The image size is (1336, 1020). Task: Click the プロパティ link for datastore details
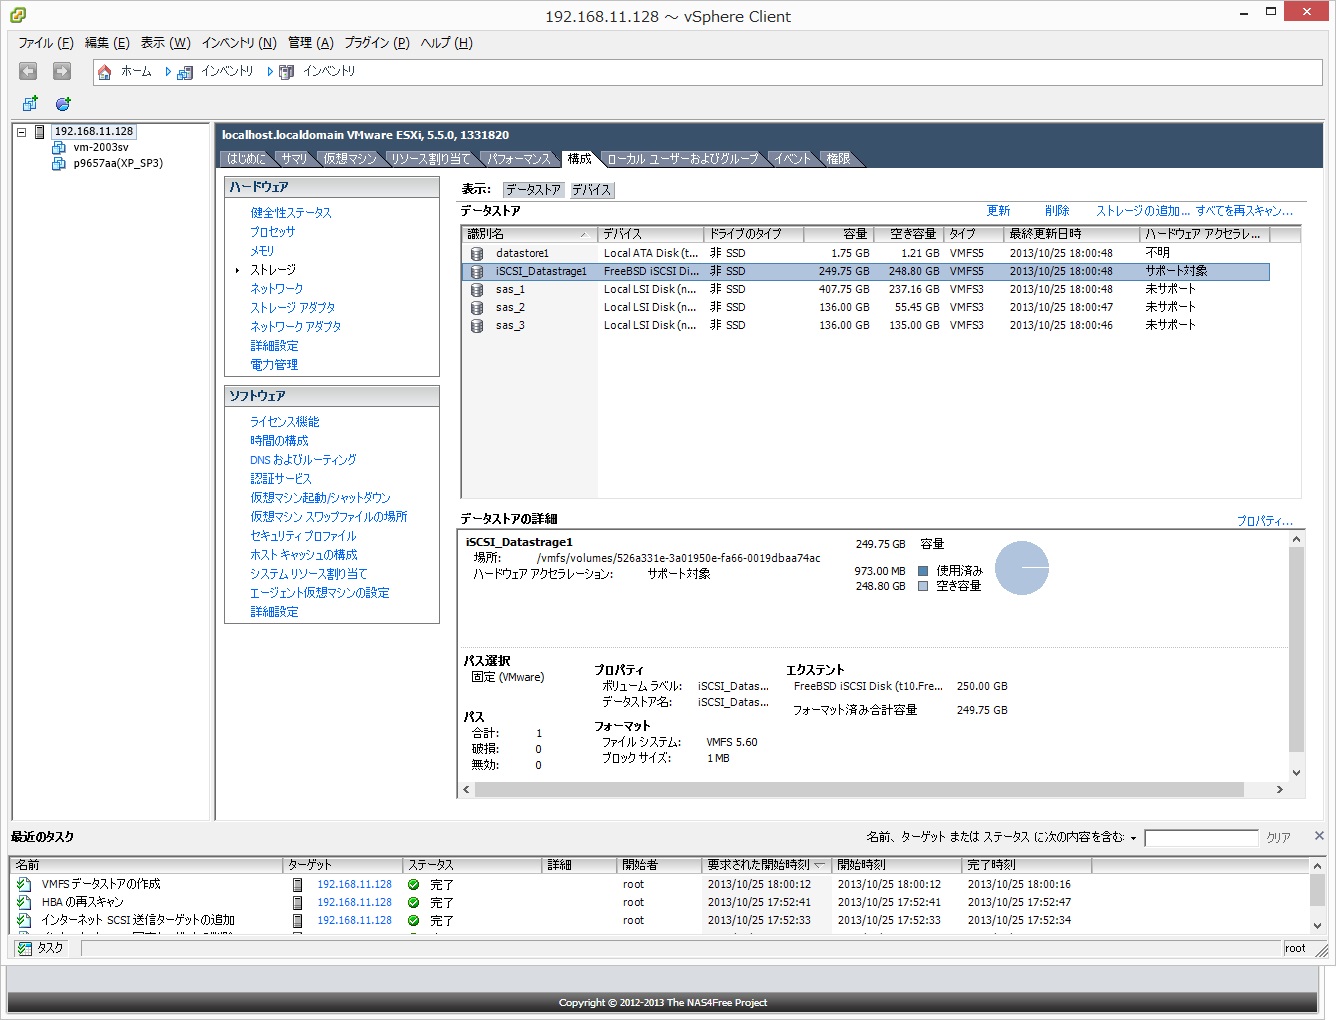(x=1264, y=521)
